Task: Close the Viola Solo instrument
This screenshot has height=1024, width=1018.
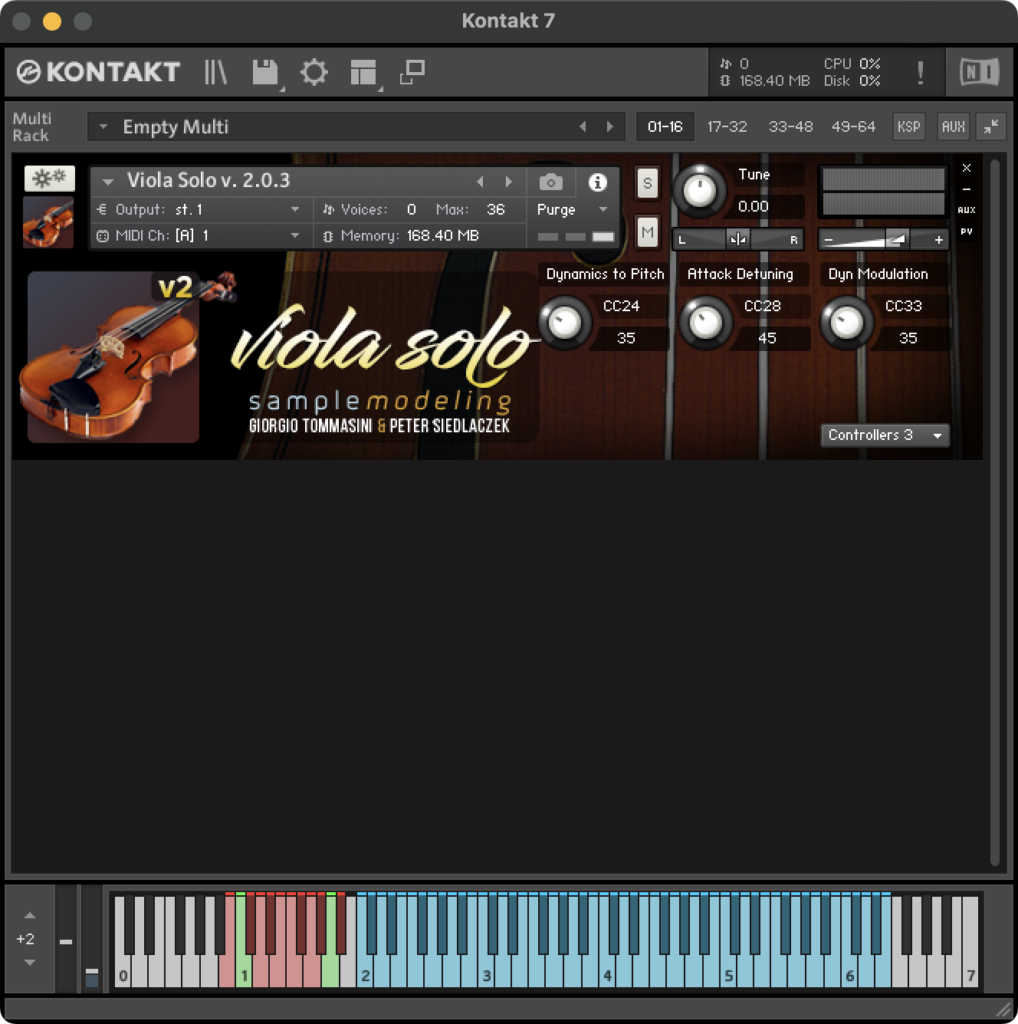Action: pos(966,168)
